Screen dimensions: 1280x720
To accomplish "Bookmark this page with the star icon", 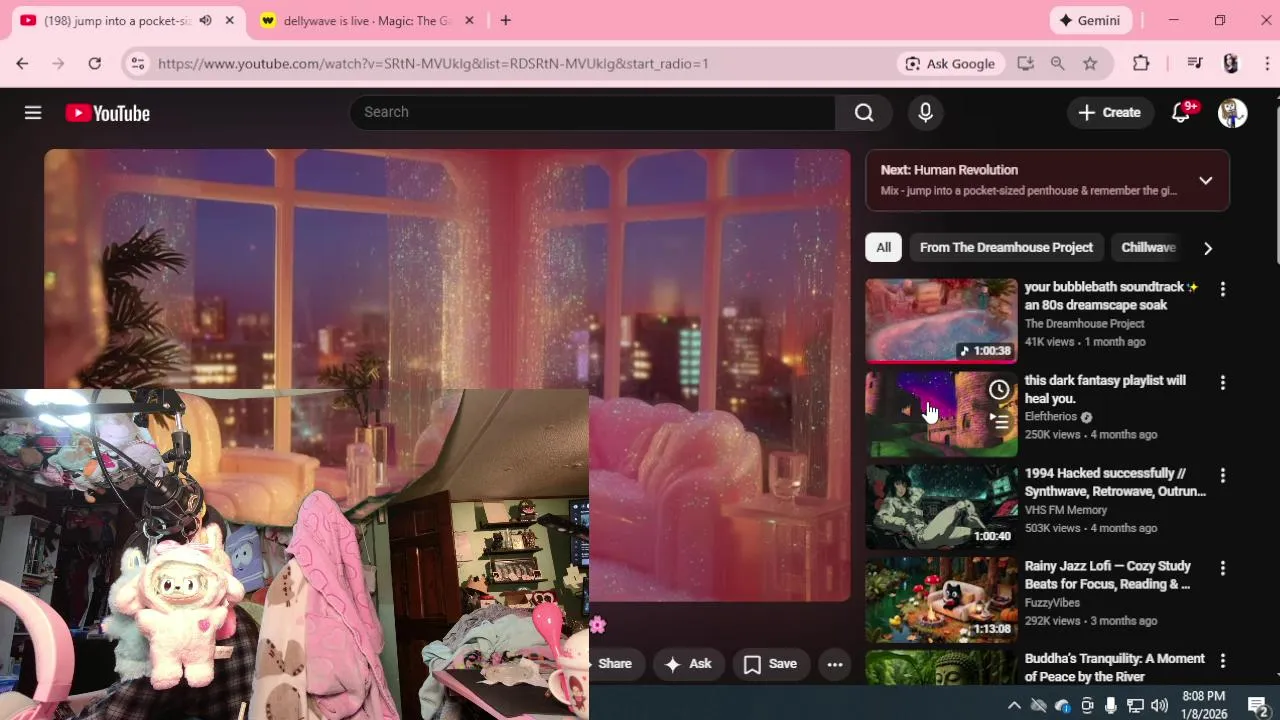I will (x=1090, y=63).
